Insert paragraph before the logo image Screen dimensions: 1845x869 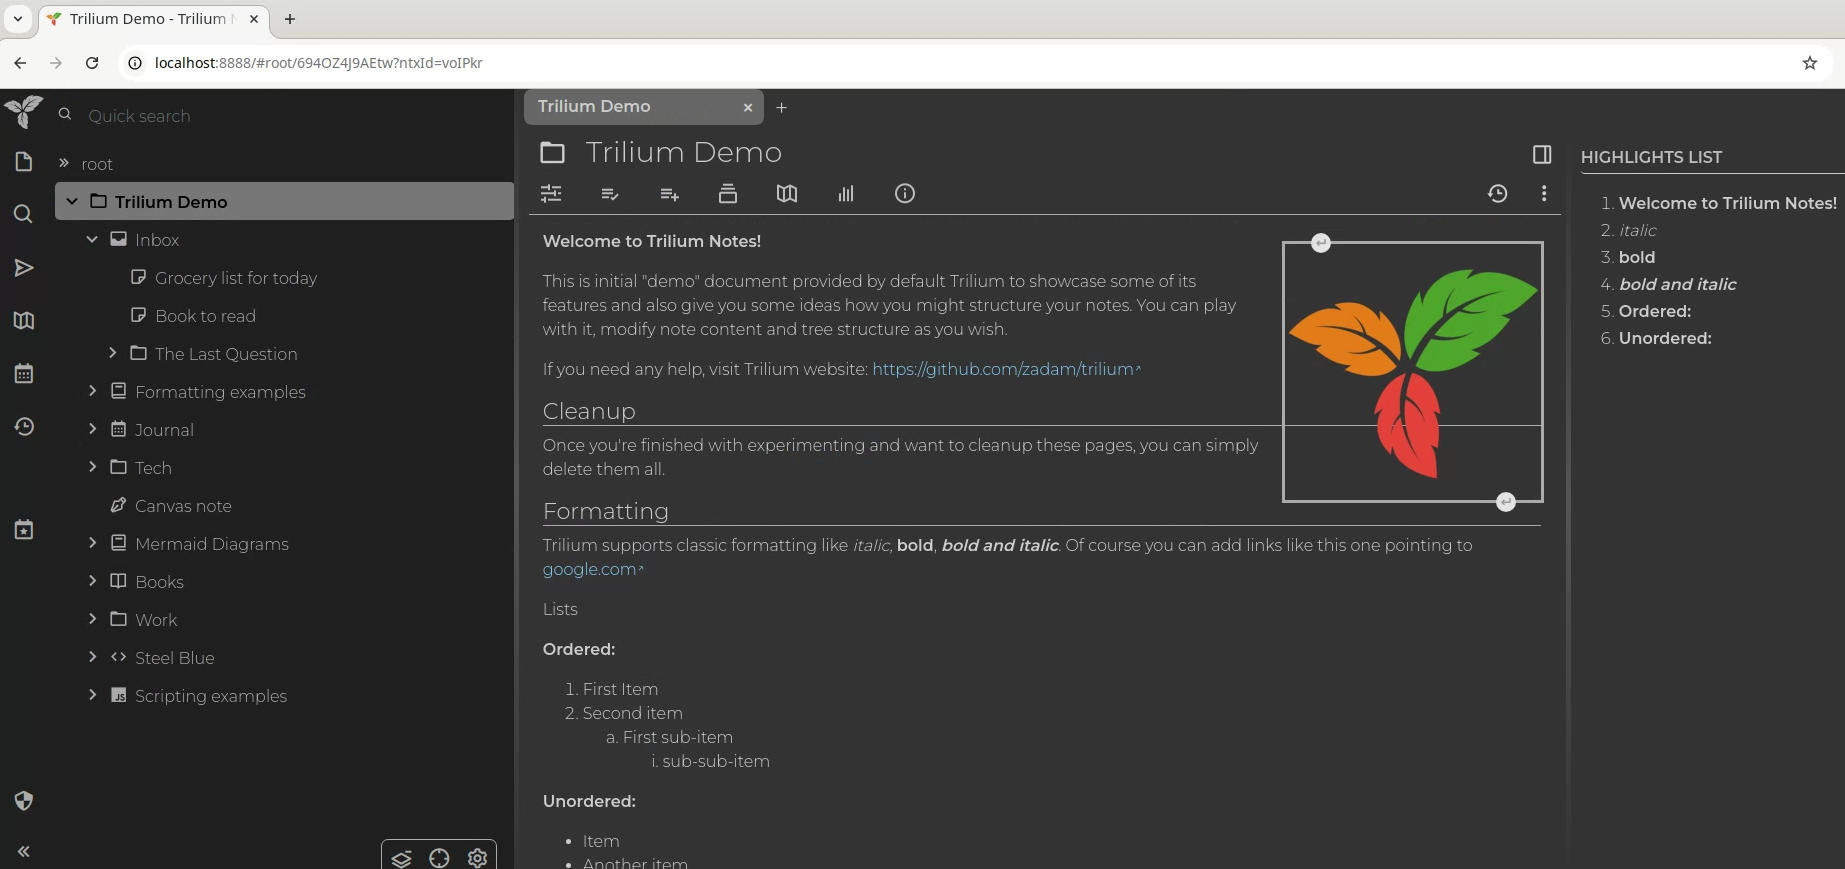coord(1321,243)
